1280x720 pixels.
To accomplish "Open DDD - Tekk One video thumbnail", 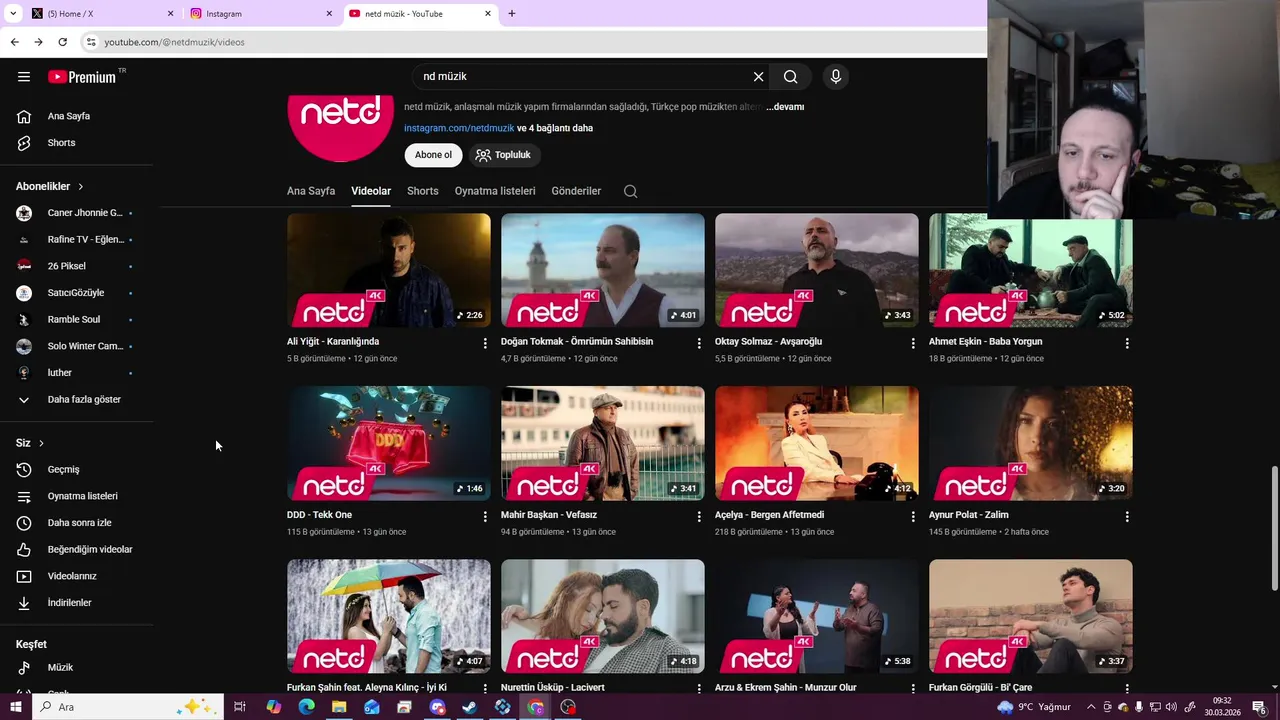I will pyautogui.click(x=389, y=443).
